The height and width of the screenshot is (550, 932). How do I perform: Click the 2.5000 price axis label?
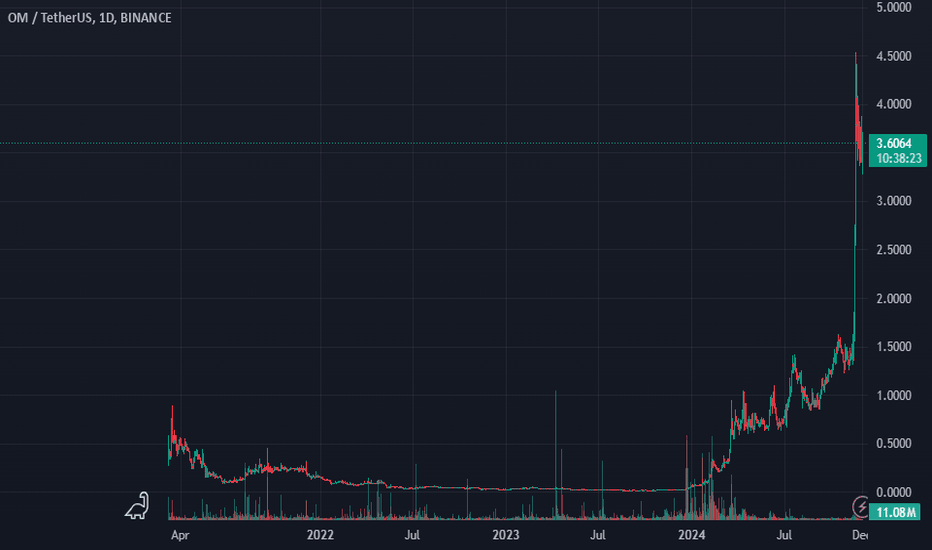click(894, 250)
